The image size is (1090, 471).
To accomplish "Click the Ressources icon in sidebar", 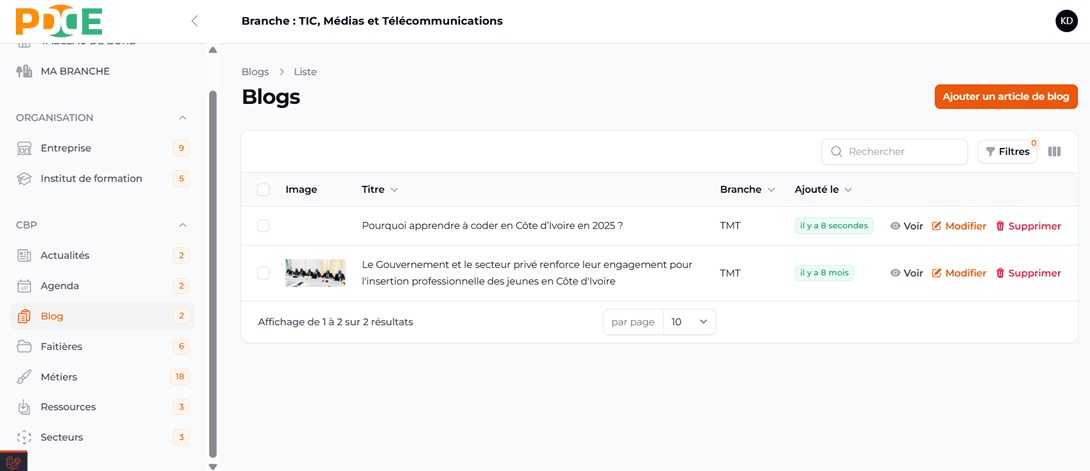I will pyautogui.click(x=24, y=407).
